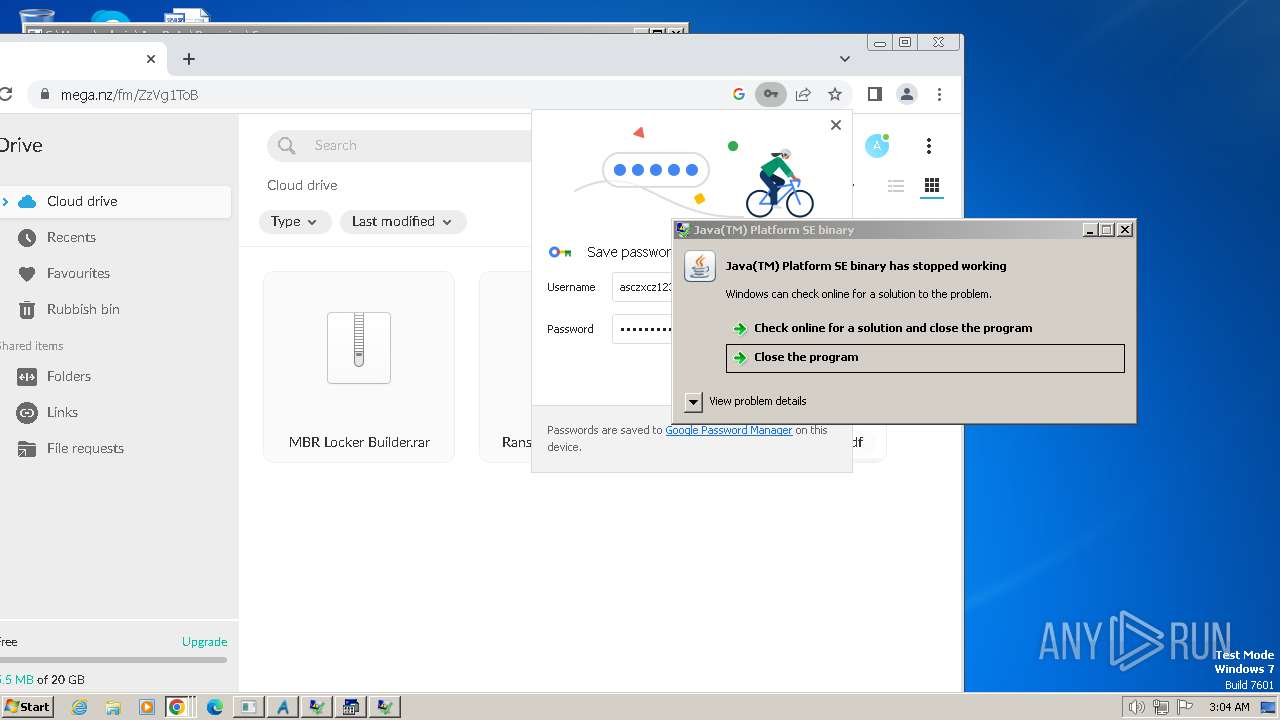Close the Save password popup
This screenshot has height=720, width=1280.
pyautogui.click(x=836, y=125)
